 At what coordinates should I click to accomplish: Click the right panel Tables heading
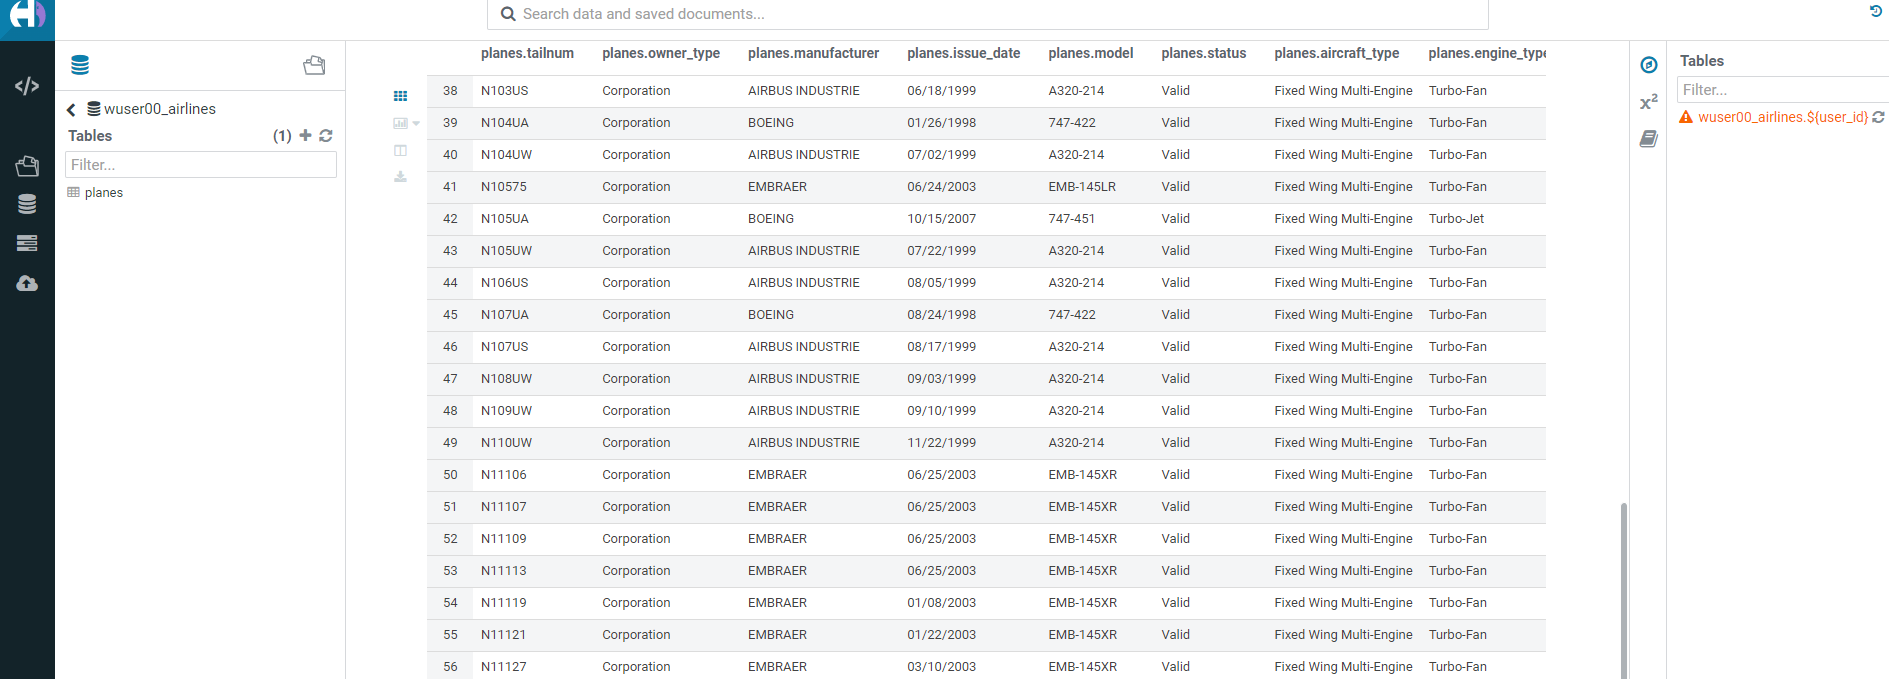(x=1702, y=61)
